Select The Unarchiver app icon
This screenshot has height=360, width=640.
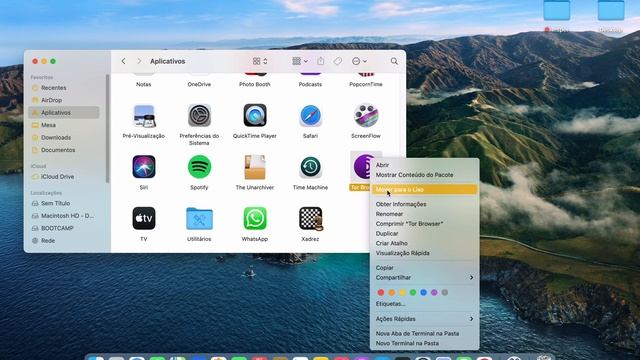(255, 167)
